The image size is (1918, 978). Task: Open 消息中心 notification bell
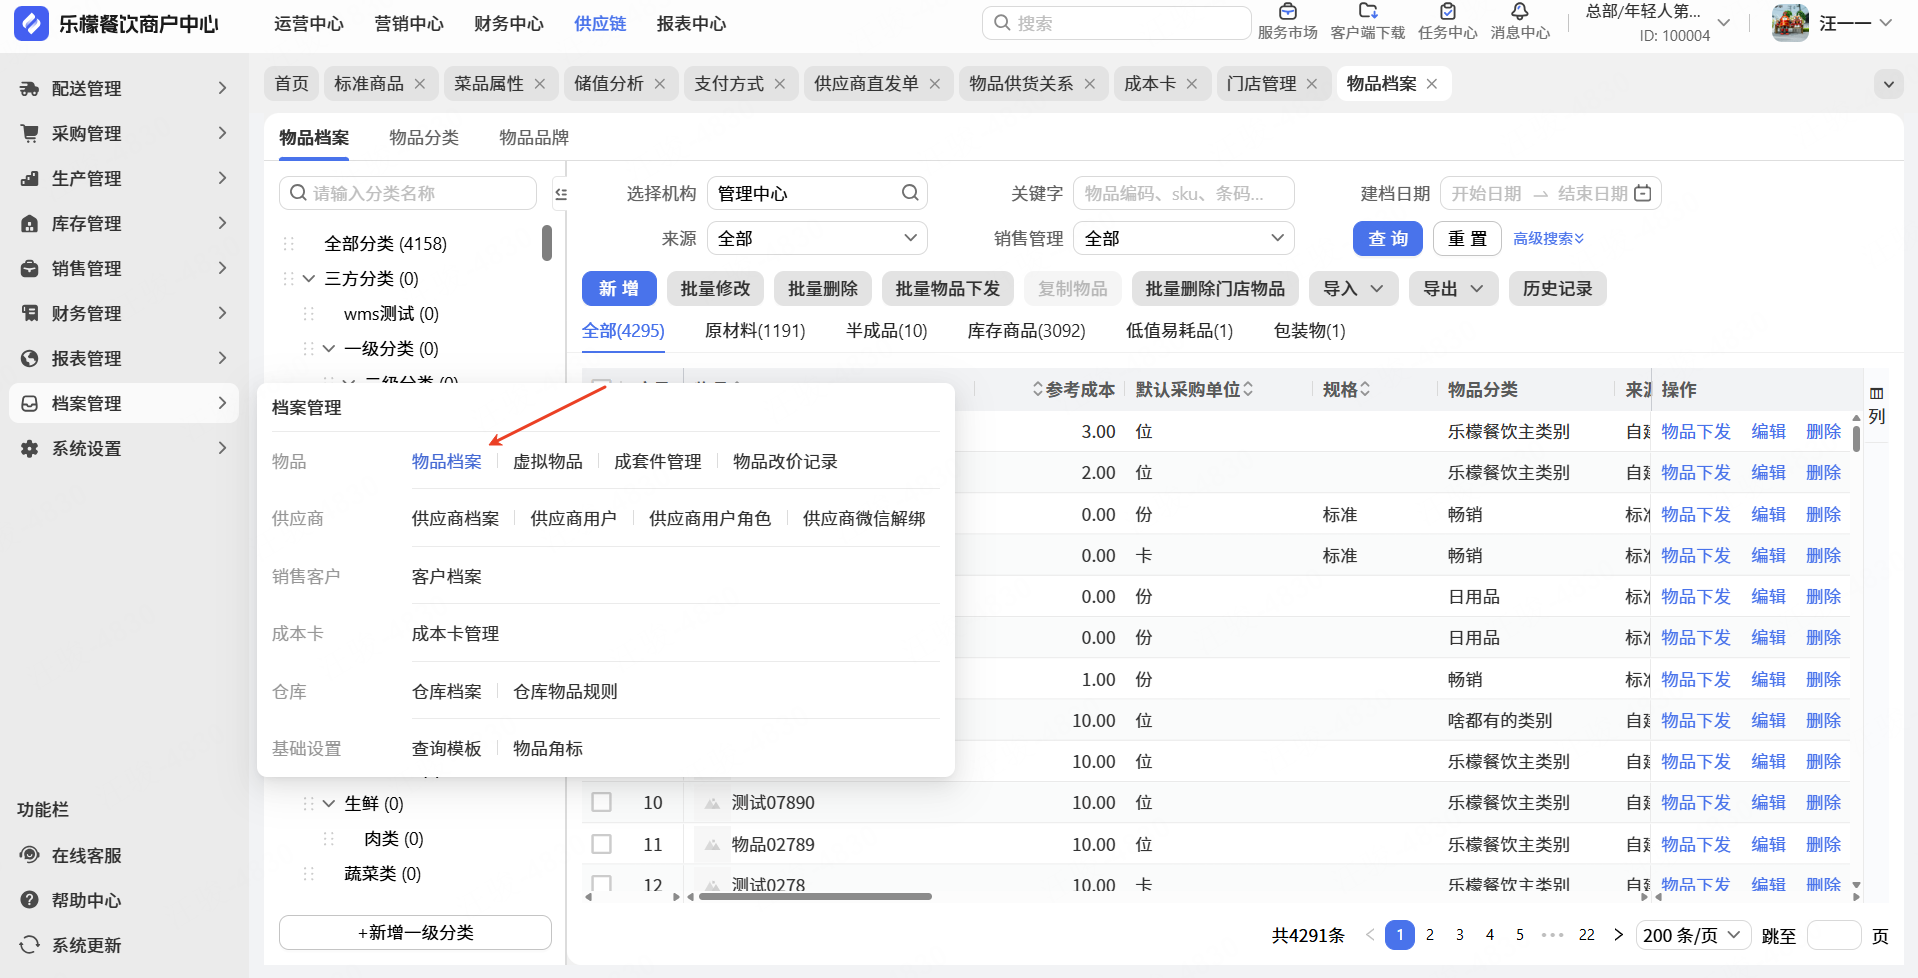point(1519,12)
